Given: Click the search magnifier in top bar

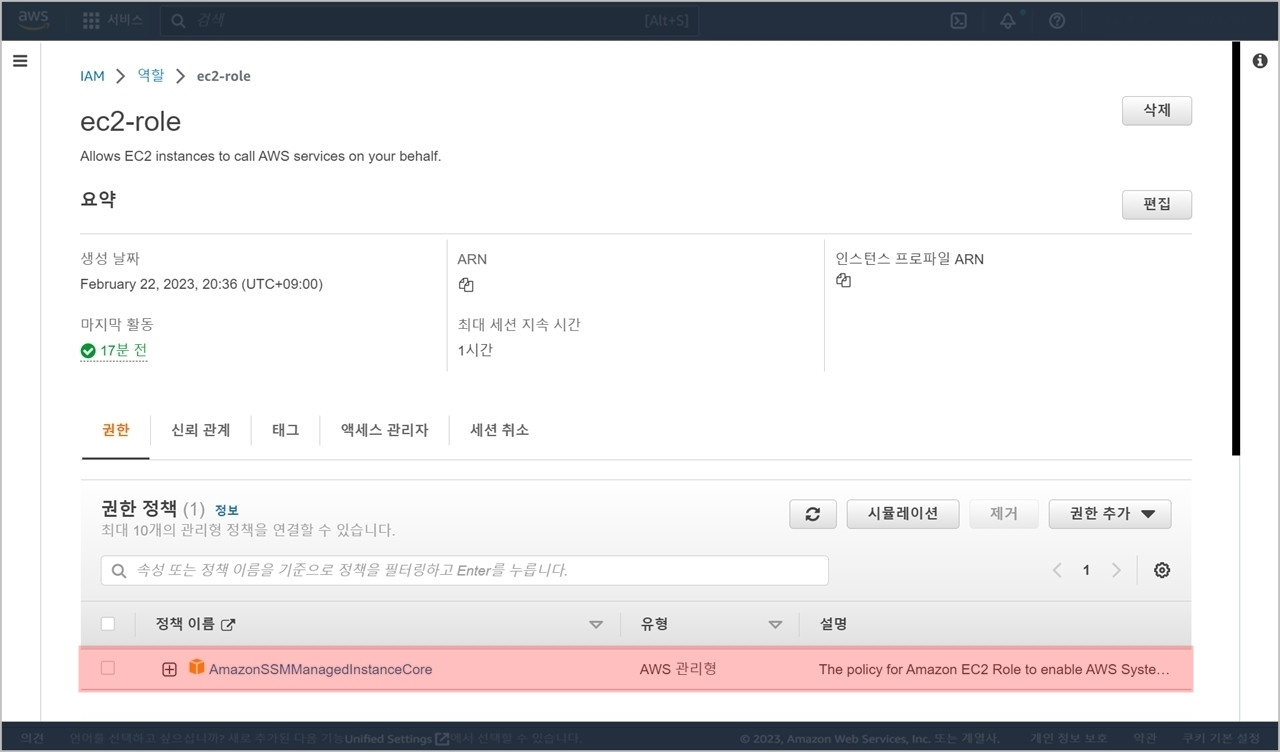Looking at the screenshot, I should click(x=178, y=21).
